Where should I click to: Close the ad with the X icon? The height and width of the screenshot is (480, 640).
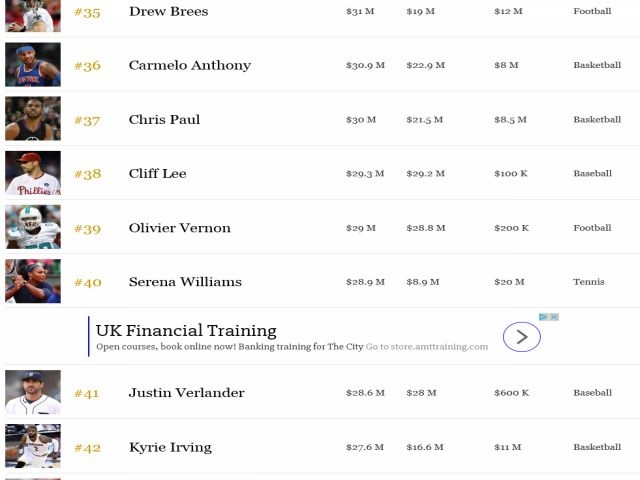coord(554,317)
